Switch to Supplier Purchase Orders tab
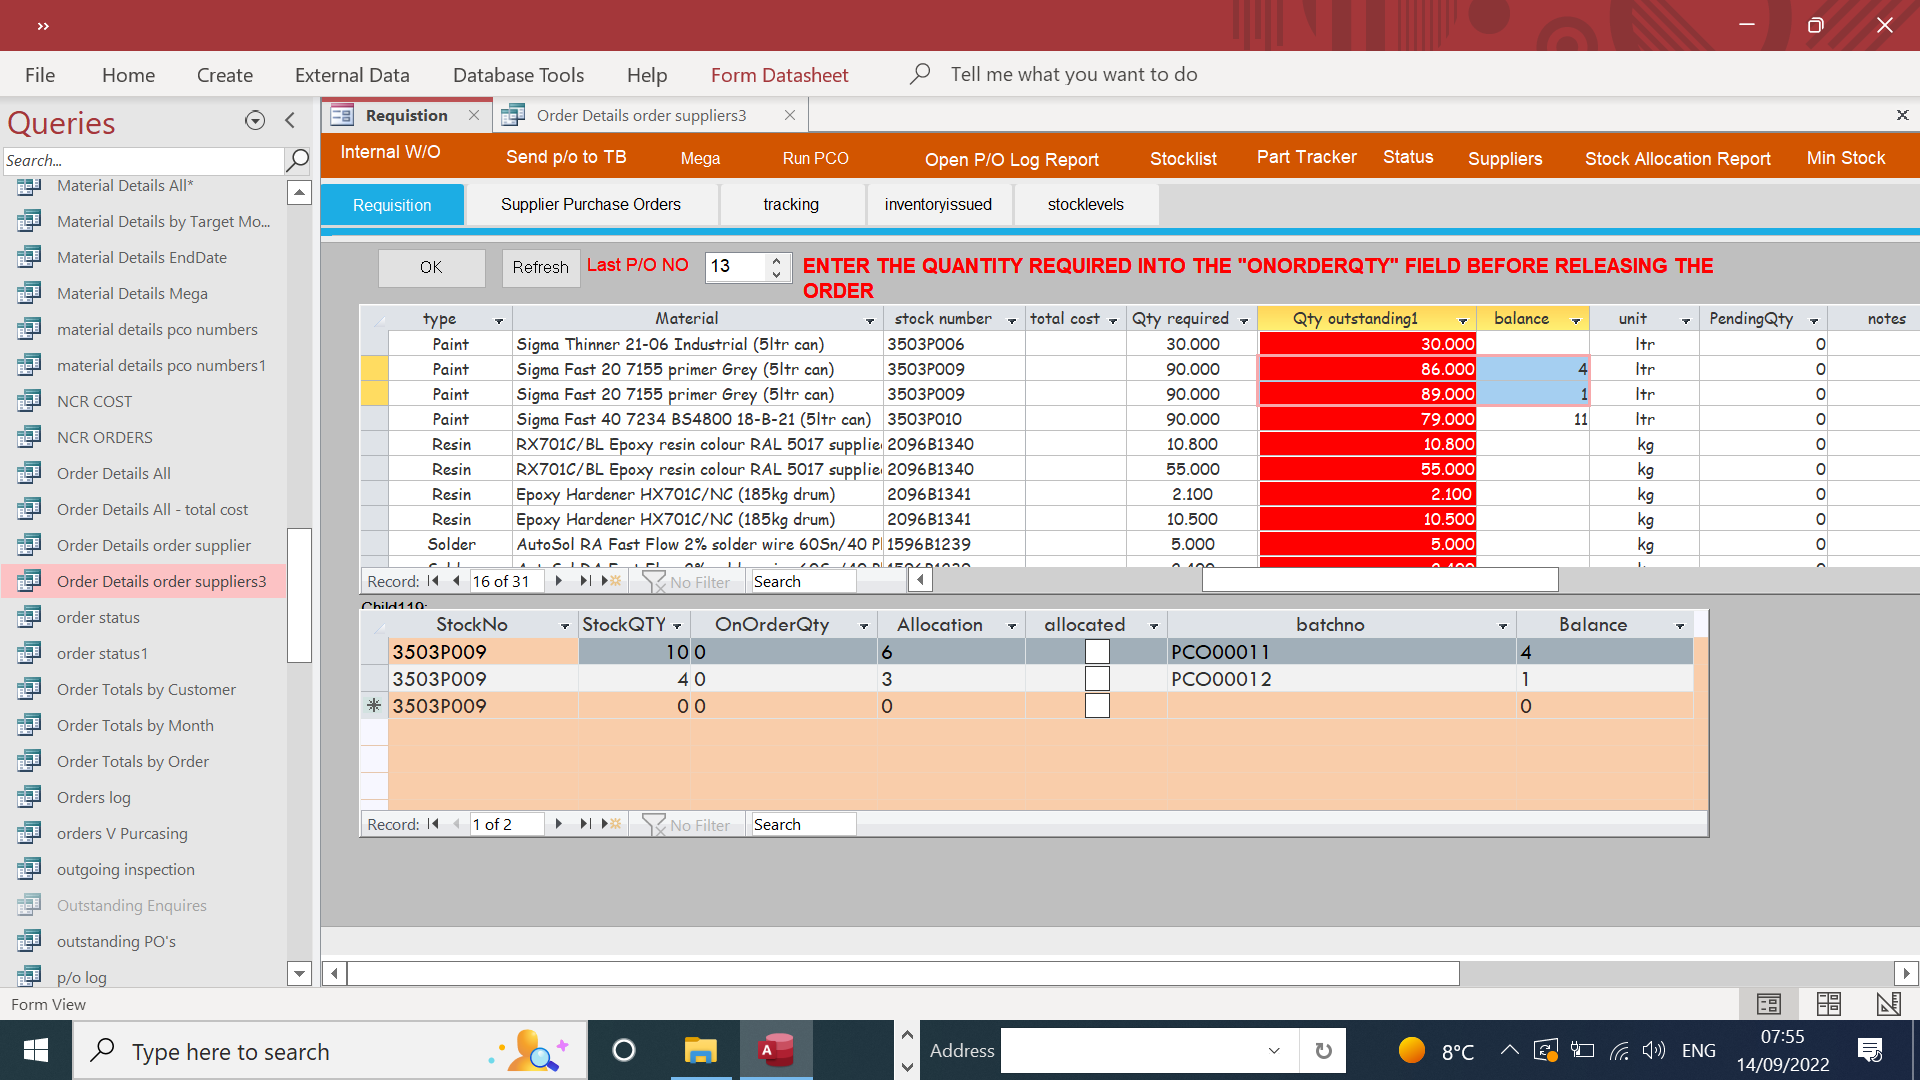The height and width of the screenshot is (1080, 1920). [x=591, y=204]
